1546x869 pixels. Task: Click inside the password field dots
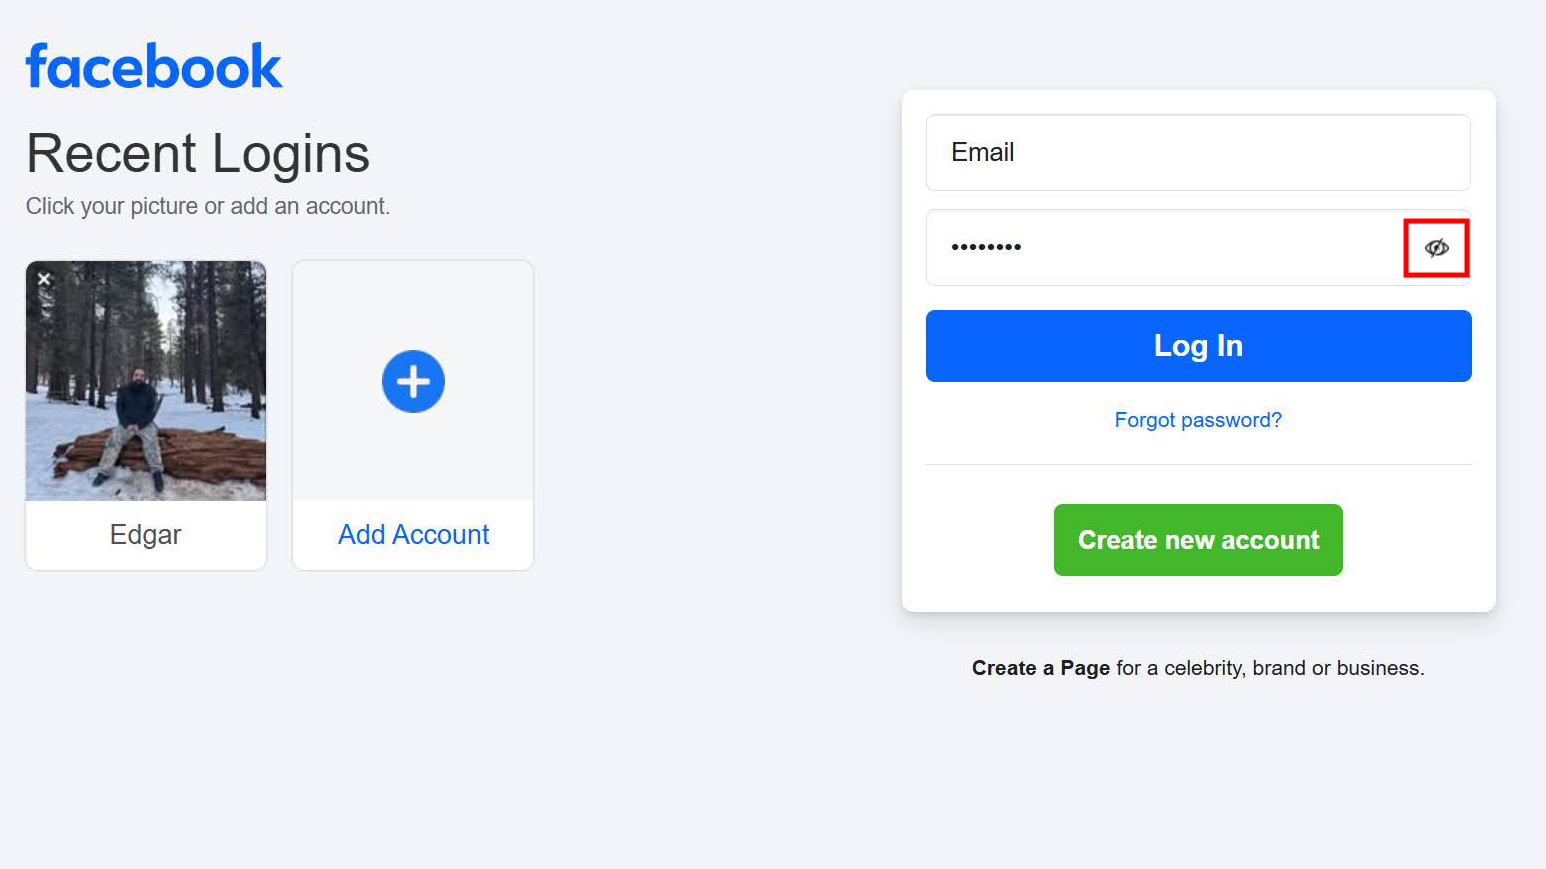986,247
